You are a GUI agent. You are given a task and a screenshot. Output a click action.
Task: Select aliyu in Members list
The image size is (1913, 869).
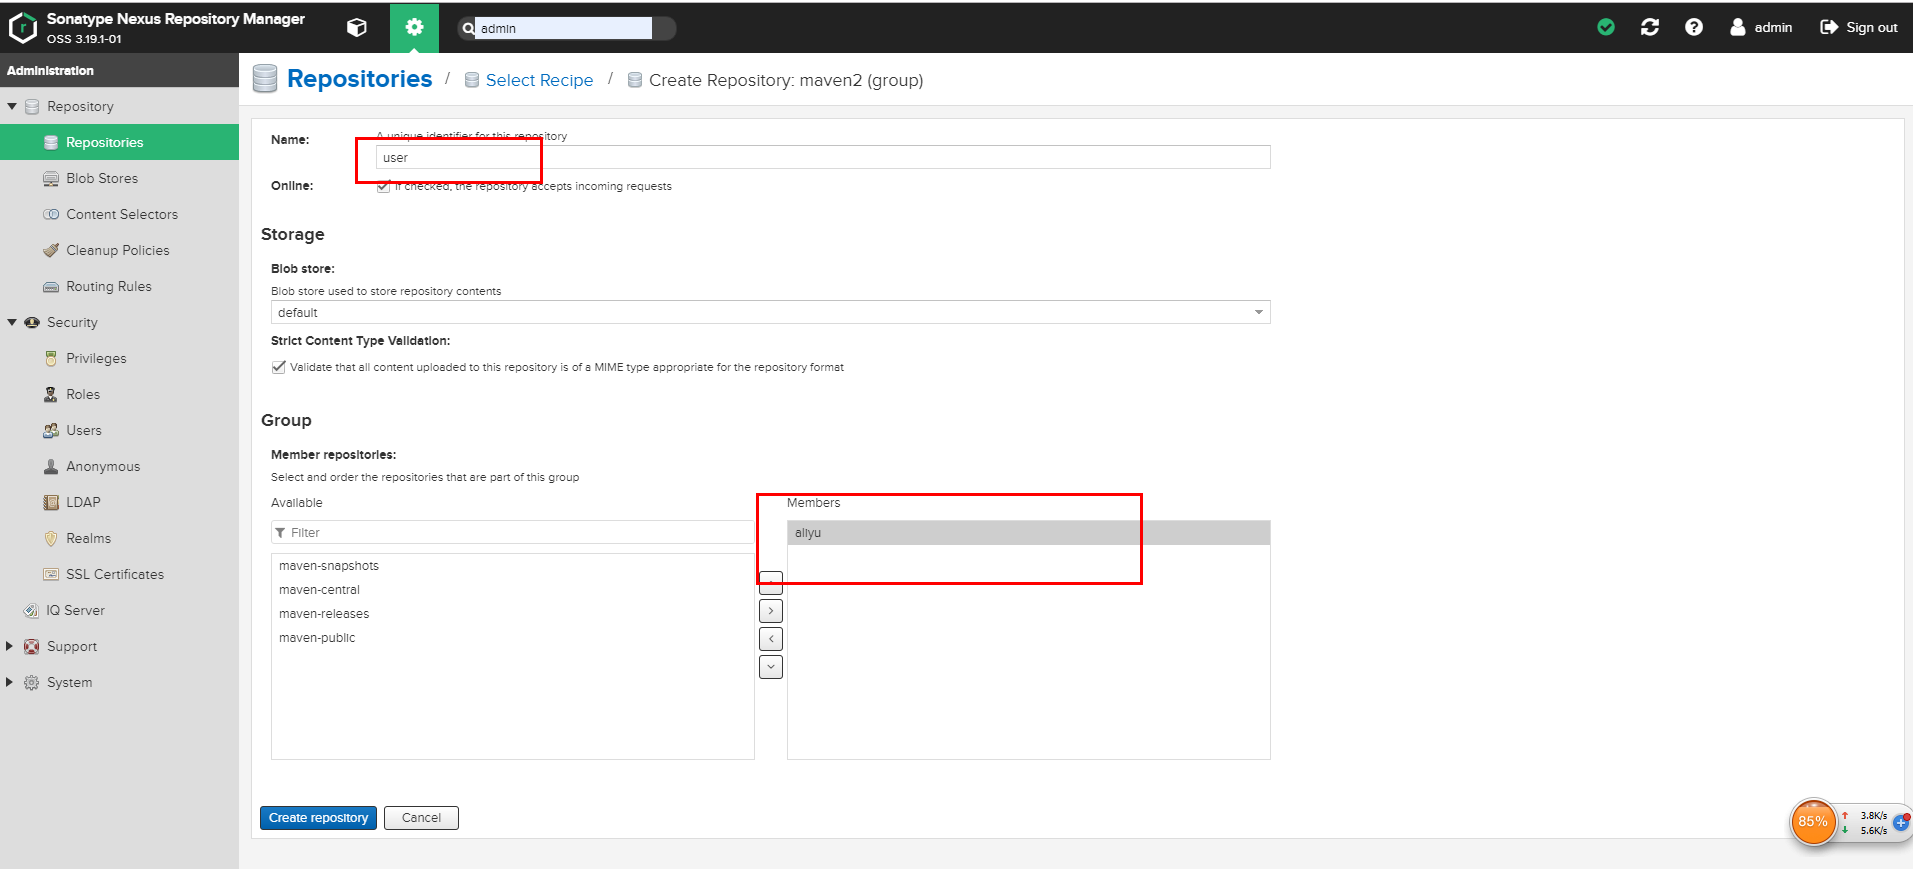click(1029, 533)
